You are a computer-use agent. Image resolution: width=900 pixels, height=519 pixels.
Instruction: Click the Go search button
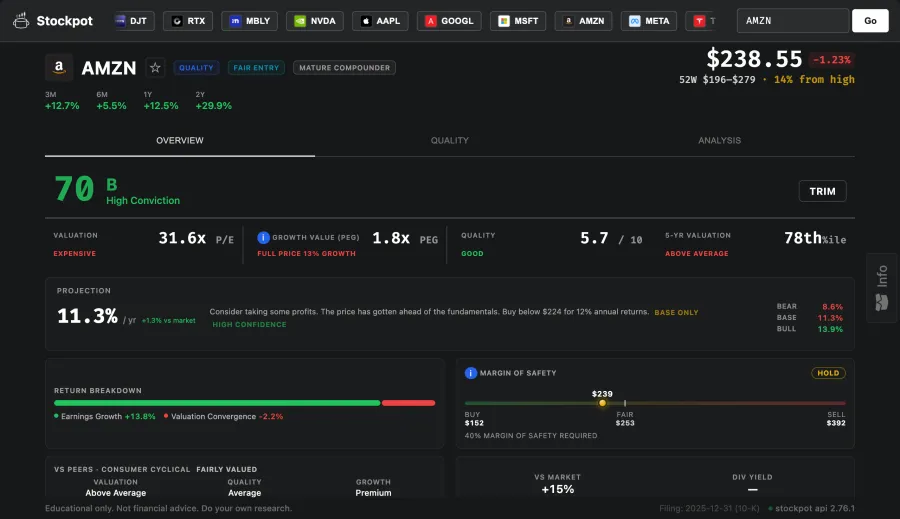(x=870, y=21)
